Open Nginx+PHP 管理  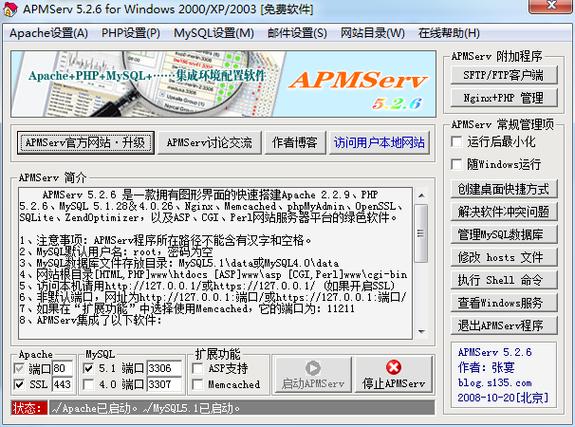504,98
